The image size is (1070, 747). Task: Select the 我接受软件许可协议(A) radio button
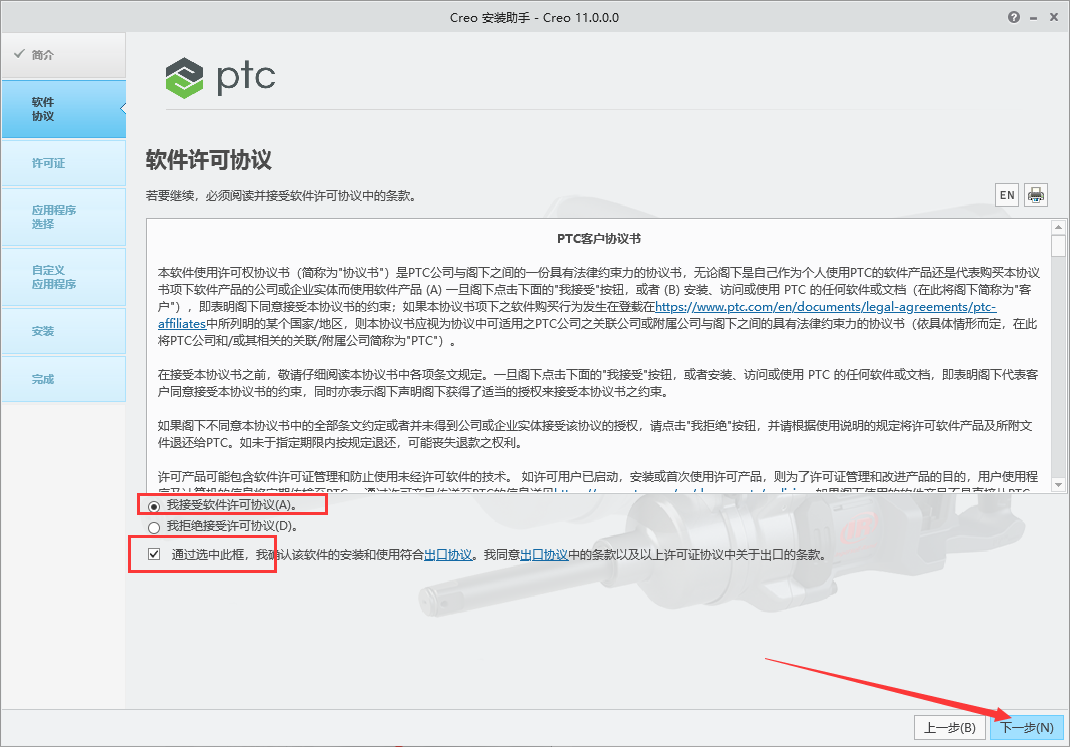point(152,505)
